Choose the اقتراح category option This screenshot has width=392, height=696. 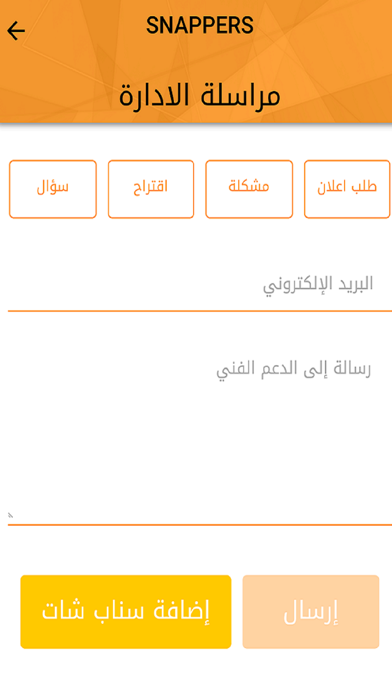151,189
